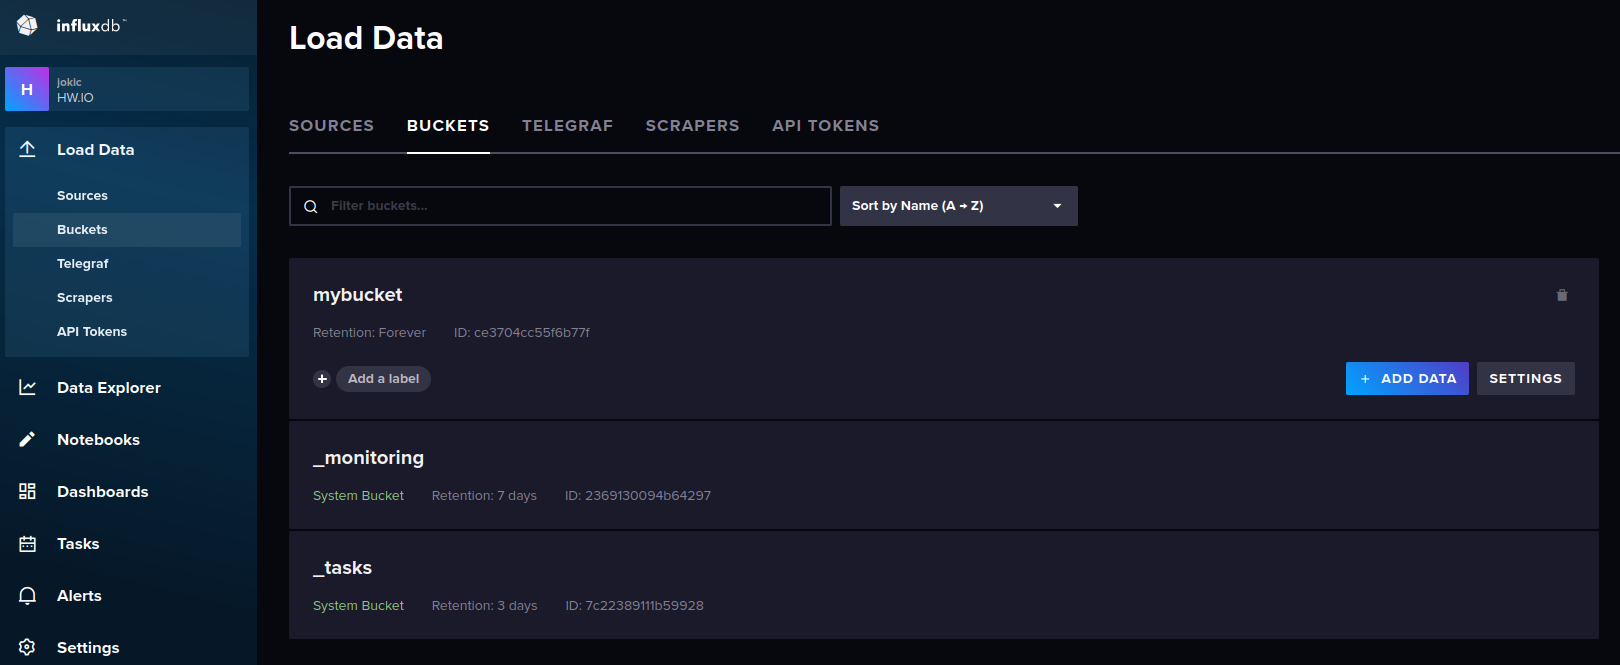Open Telegraf in the sidebar
Screen dimensions: 1620x665
pos(82,264)
